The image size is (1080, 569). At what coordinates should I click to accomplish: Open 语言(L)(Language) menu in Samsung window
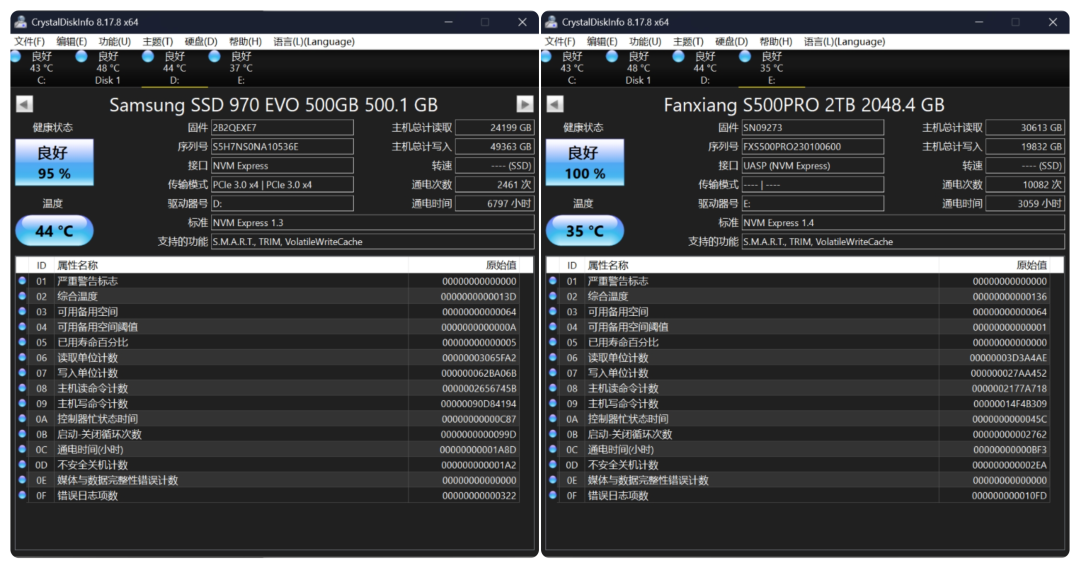click(313, 41)
